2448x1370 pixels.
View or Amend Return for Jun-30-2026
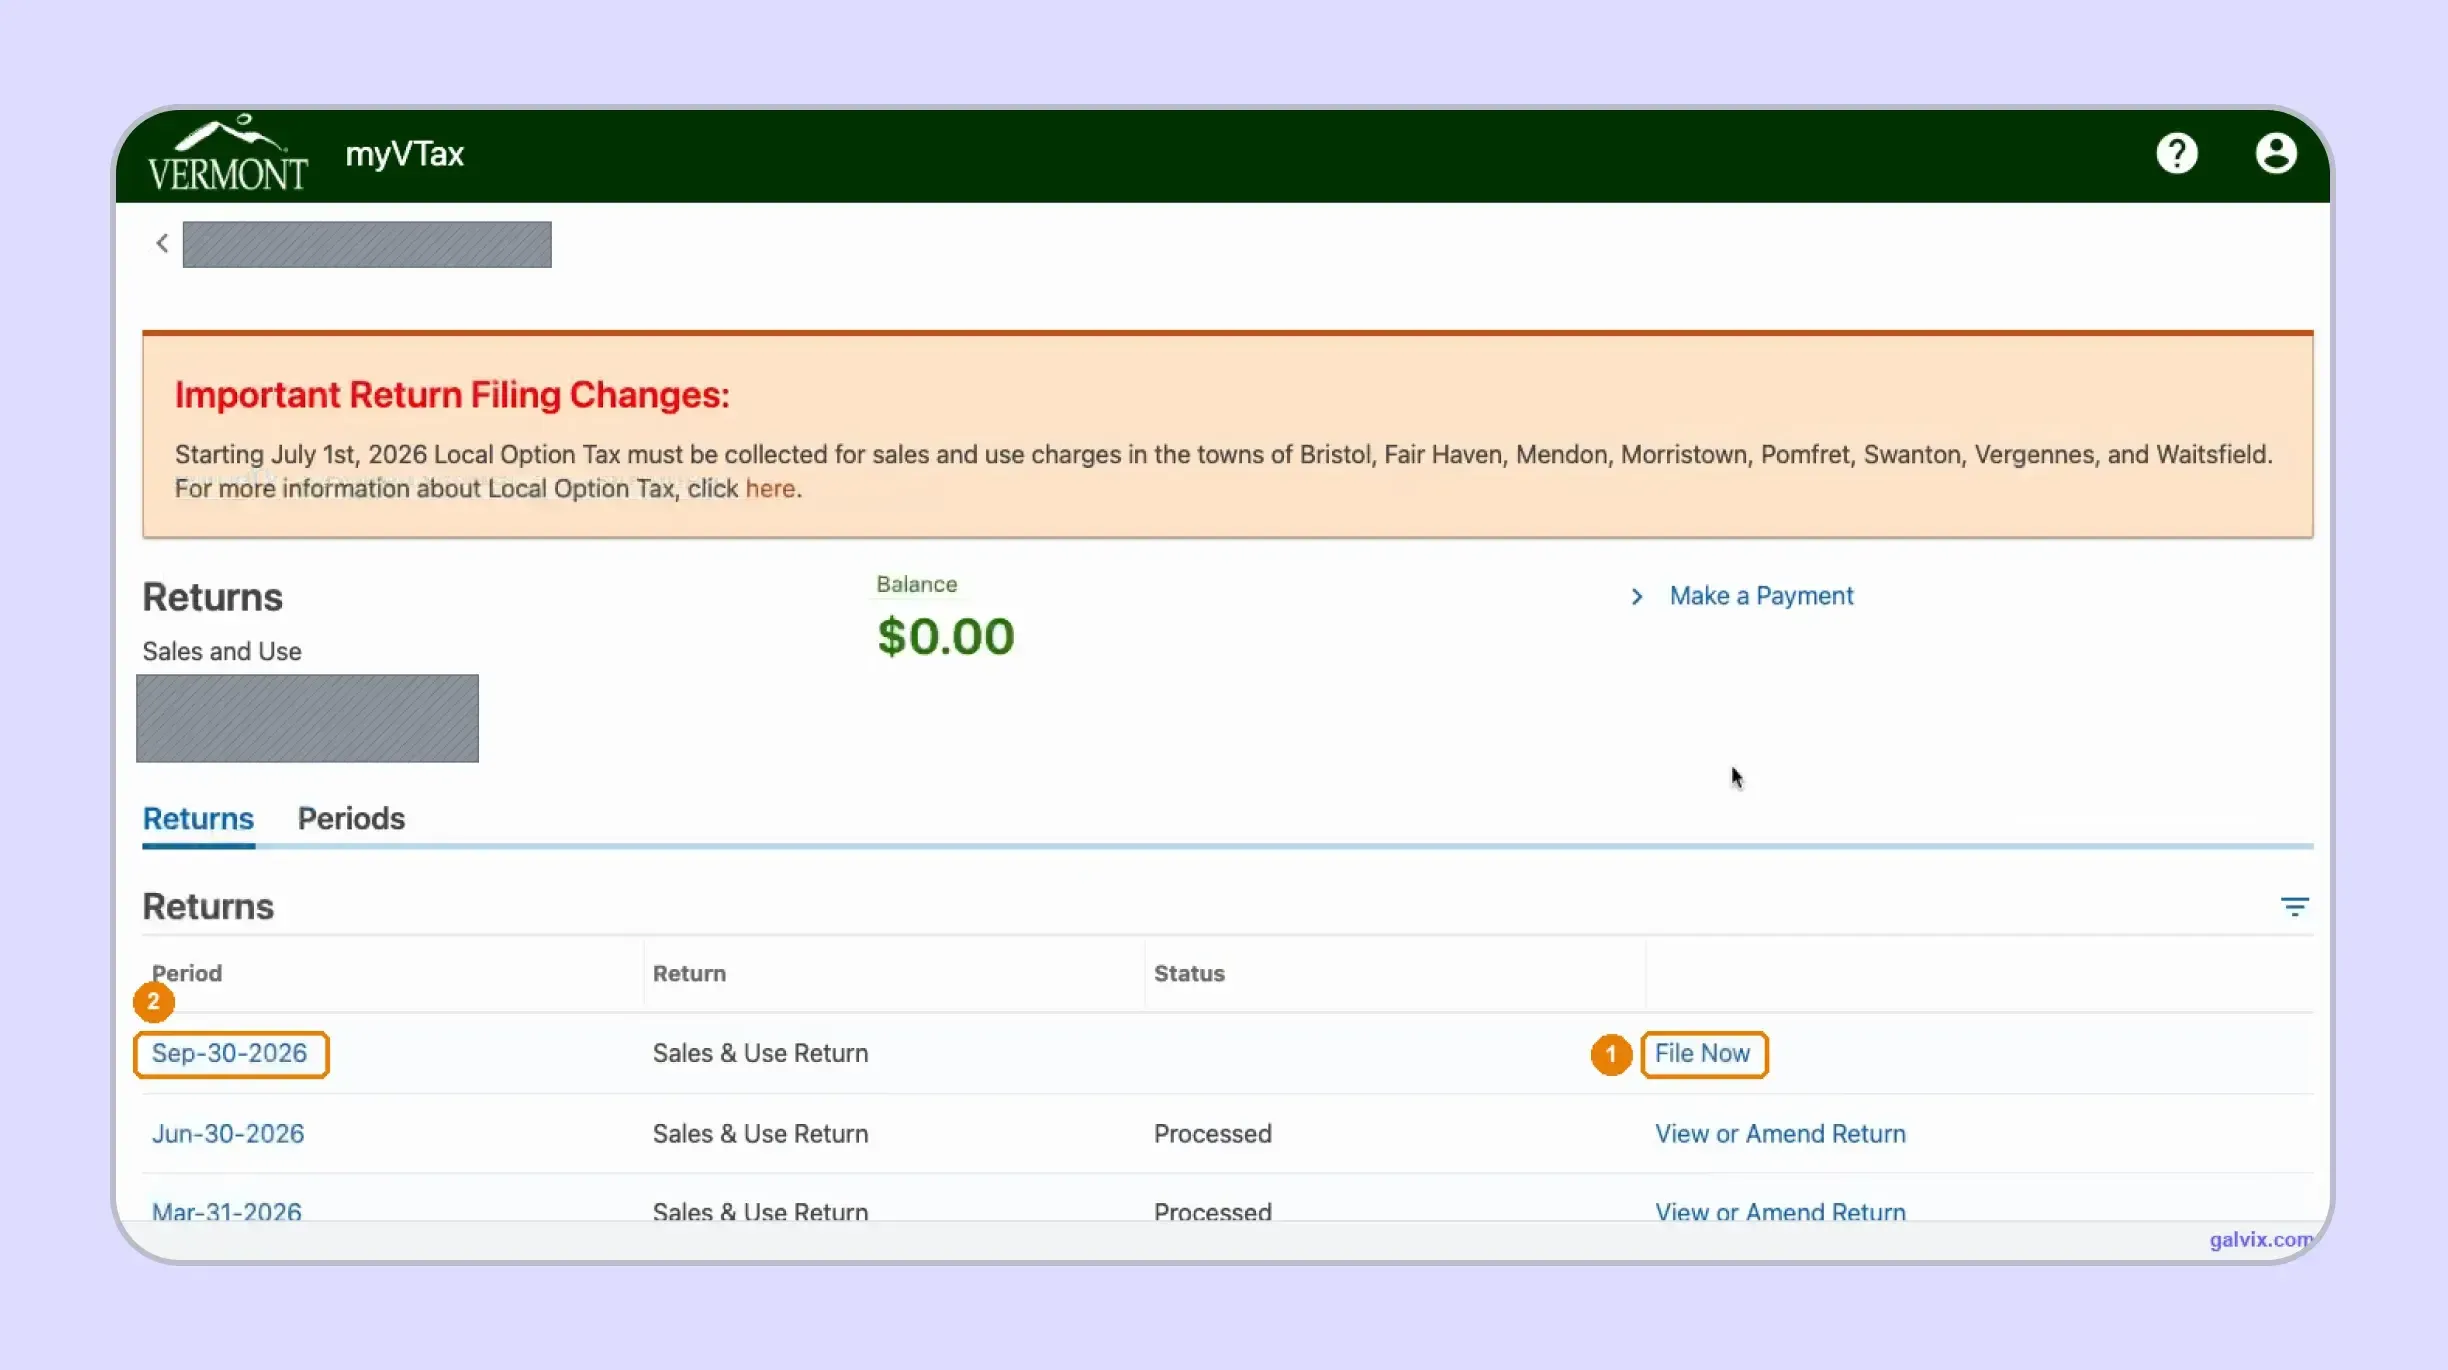[1780, 1133]
